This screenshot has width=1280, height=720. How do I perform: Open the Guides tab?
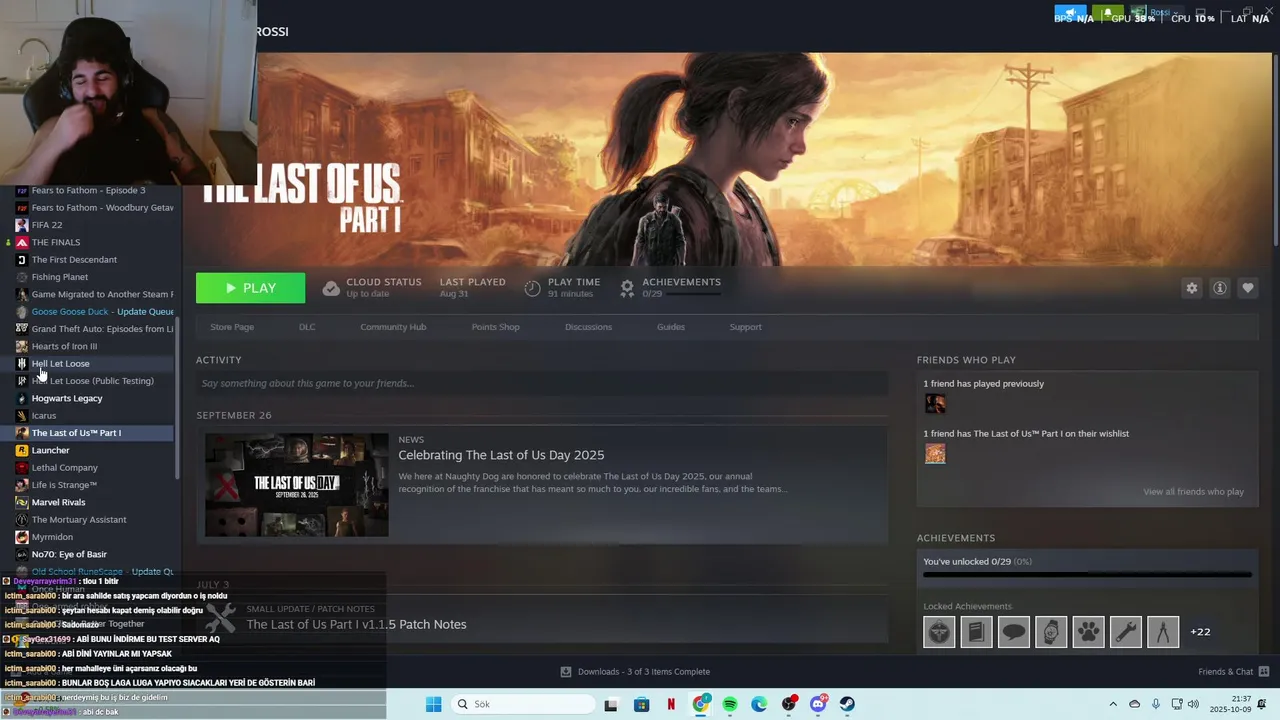(671, 327)
